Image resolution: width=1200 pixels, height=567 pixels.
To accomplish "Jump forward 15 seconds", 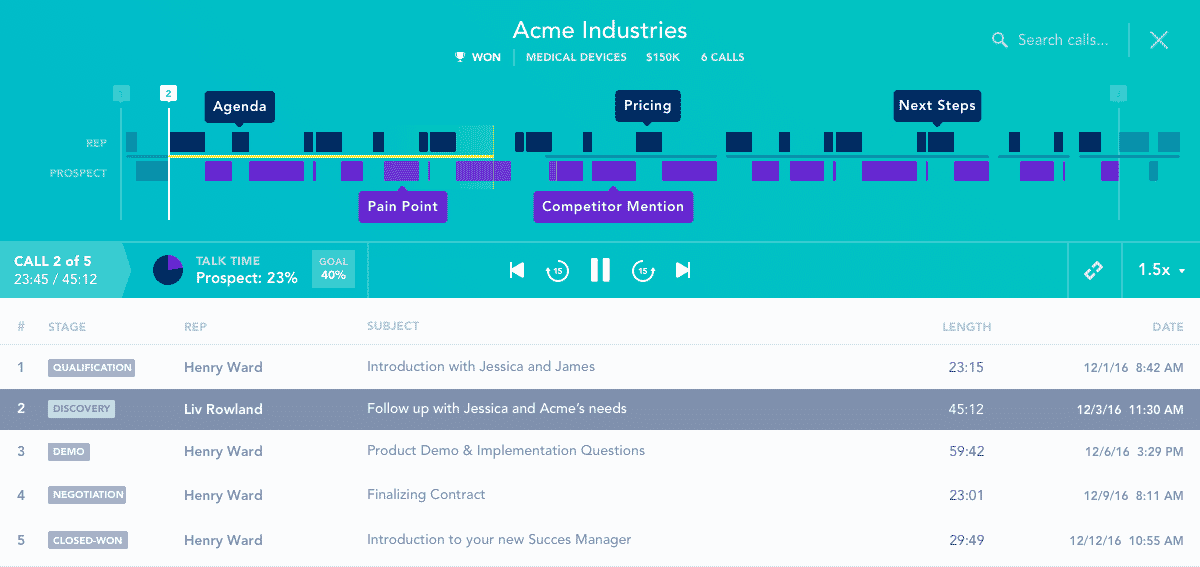I will 643,270.
